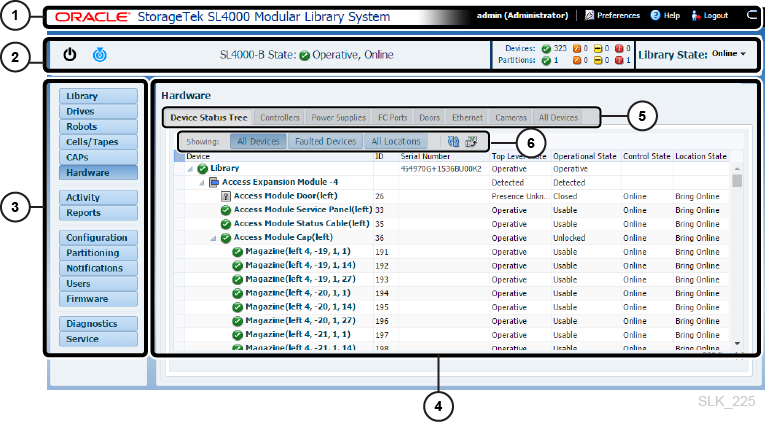
Task: Open the Notifications navigation button
Action: pyautogui.click(x=98, y=268)
